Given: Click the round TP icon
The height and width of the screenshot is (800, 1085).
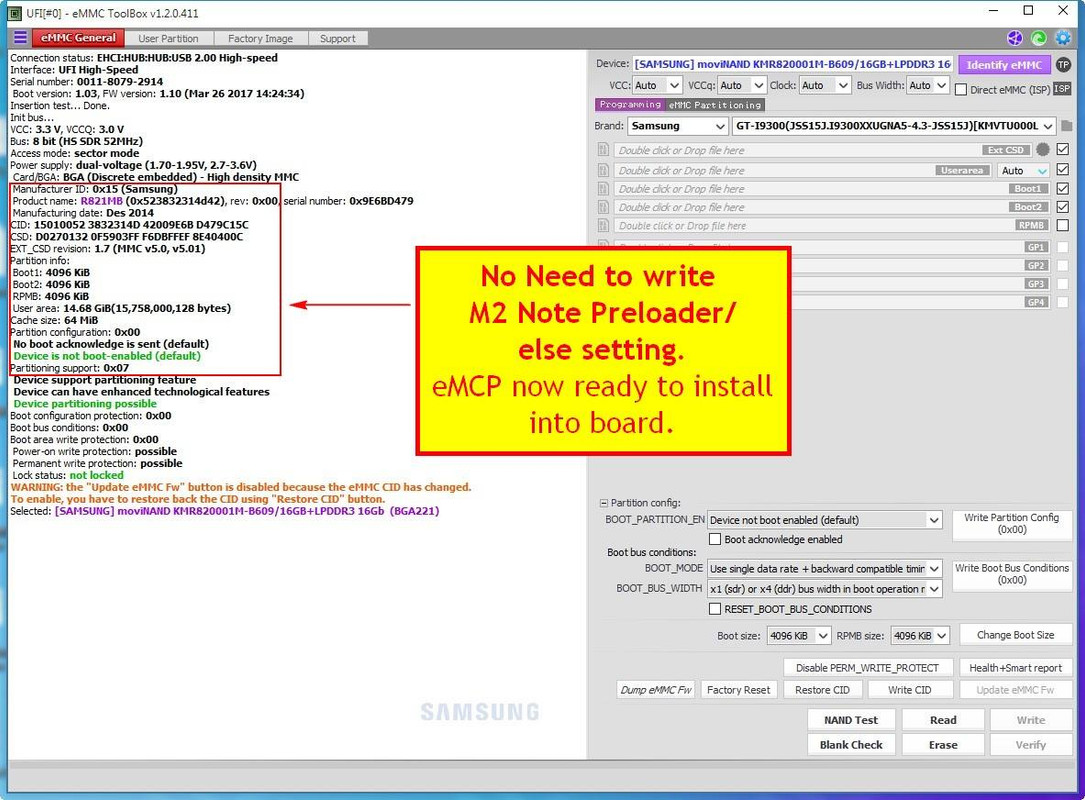Looking at the screenshot, I should (x=1063, y=64).
